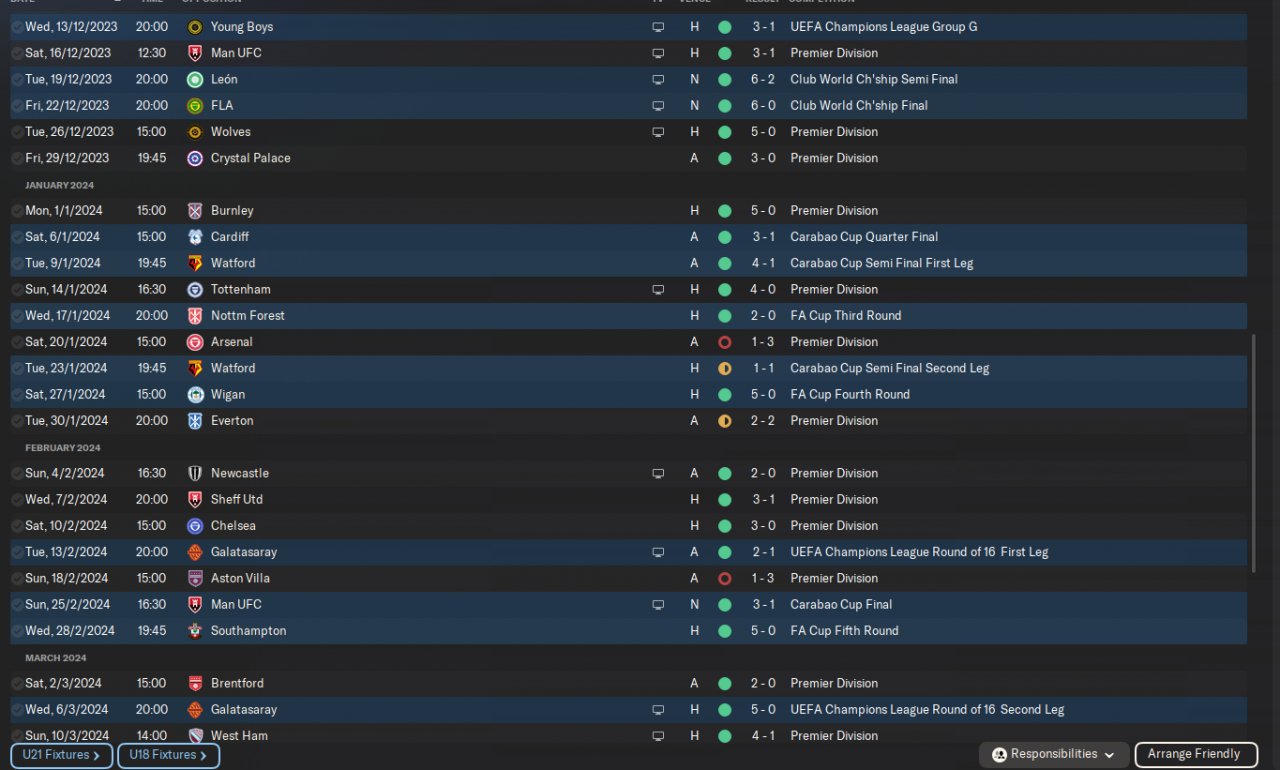
Task: Click the Southampton club badge
Action: 195,631
